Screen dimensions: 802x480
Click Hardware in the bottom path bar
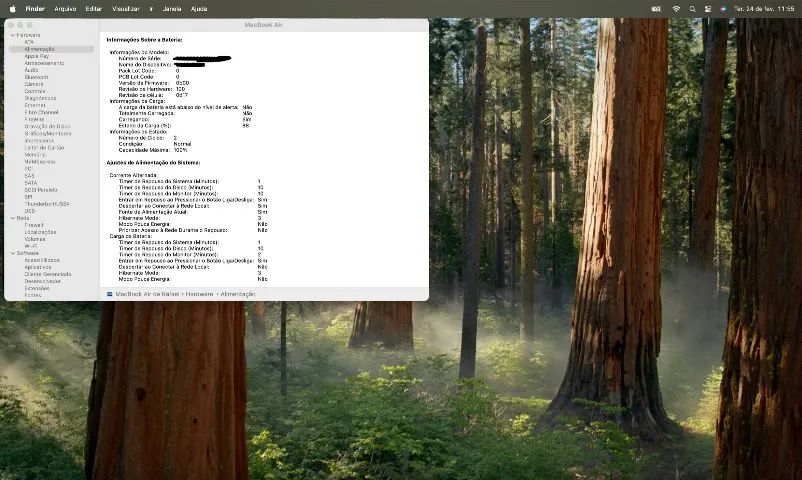click(x=199, y=294)
